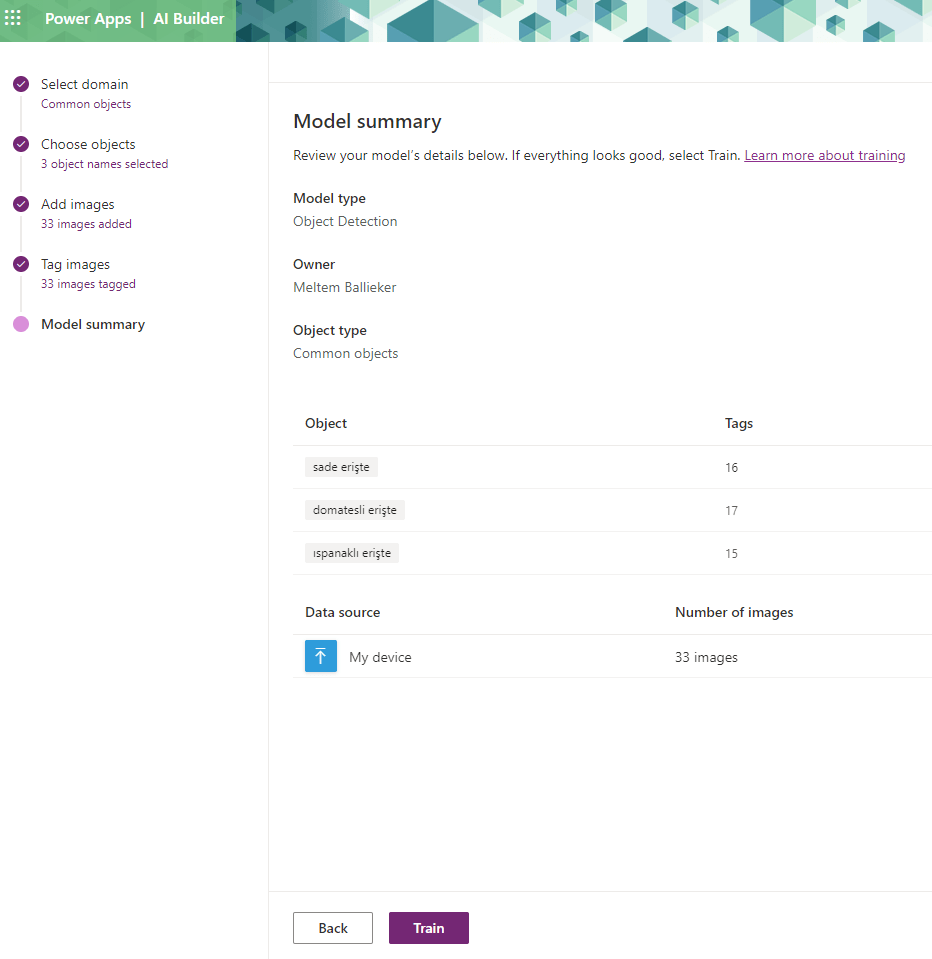The height and width of the screenshot is (959, 932).
Task: Click the Object column header
Action: (x=326, y=423)
